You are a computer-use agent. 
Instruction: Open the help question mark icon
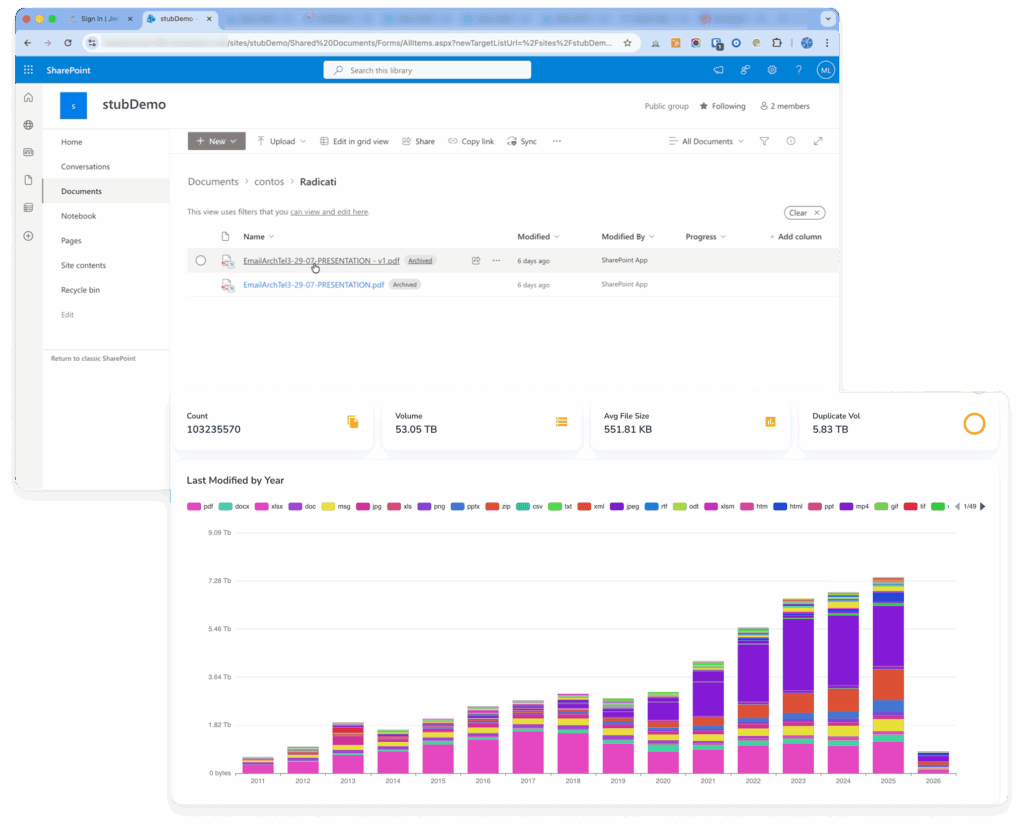799,70
